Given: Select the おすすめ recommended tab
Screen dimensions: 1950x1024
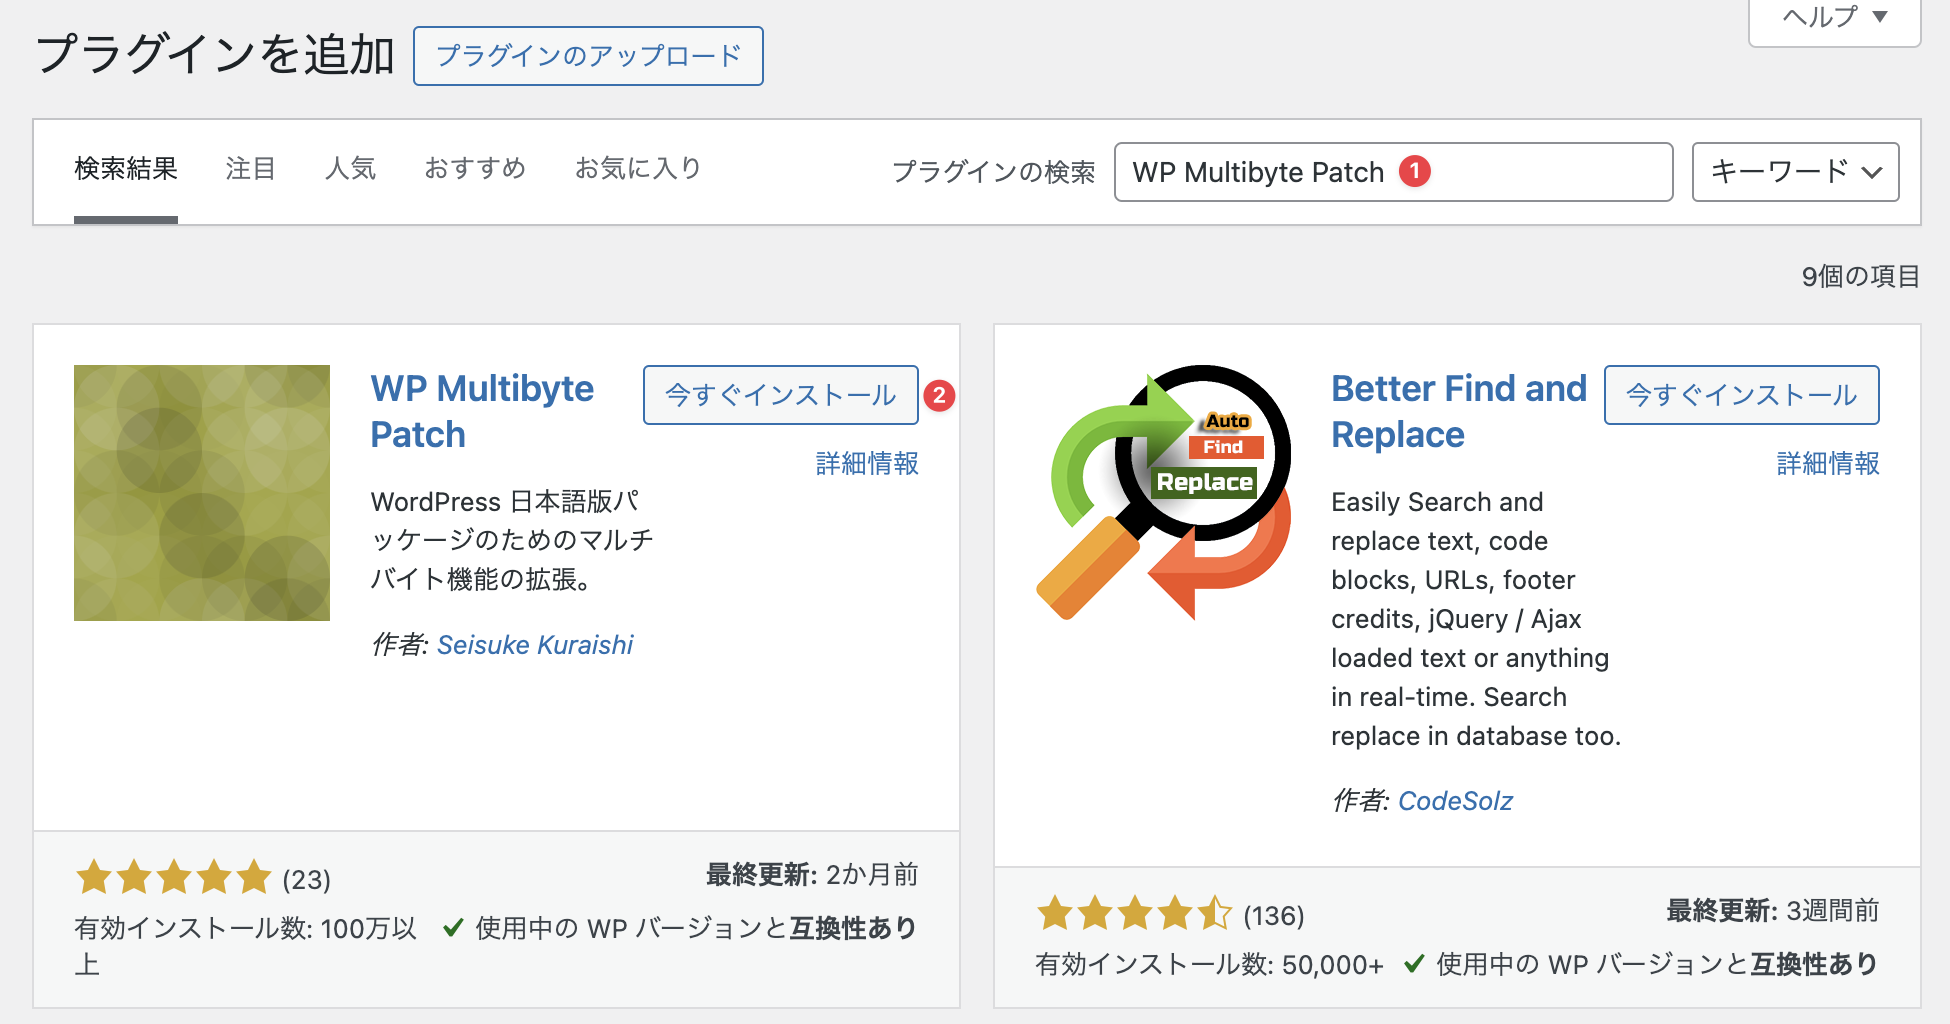Looking at the screenshot, I should (x=475, y=169).
